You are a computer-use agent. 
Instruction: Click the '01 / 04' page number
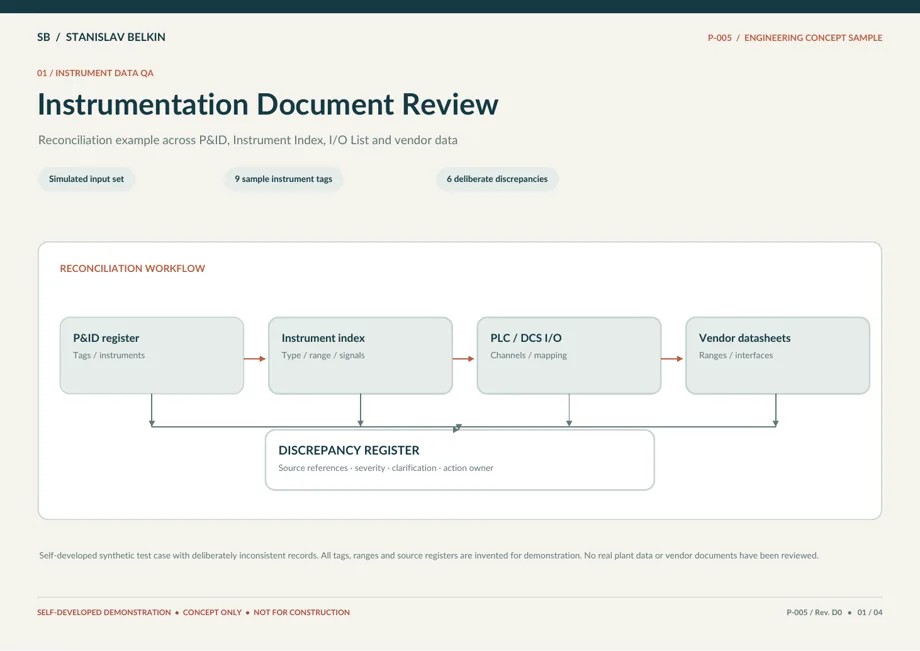[x=870, y=612]
